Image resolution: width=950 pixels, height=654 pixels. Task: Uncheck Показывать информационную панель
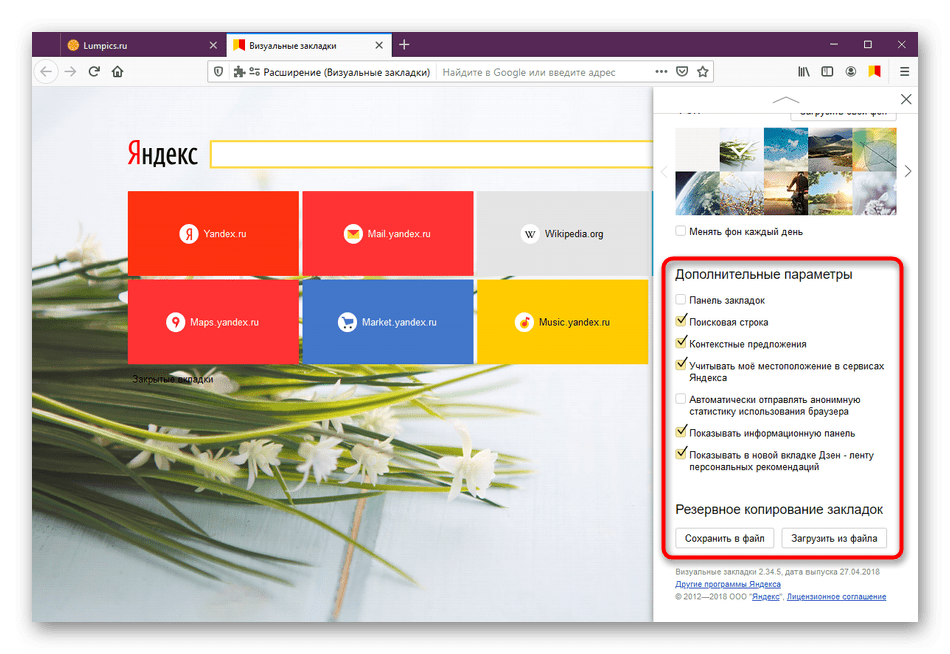(x=681, y=432)
